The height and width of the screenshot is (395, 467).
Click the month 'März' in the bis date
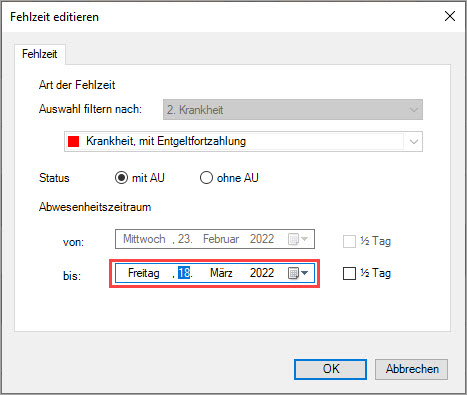(221, 273)
